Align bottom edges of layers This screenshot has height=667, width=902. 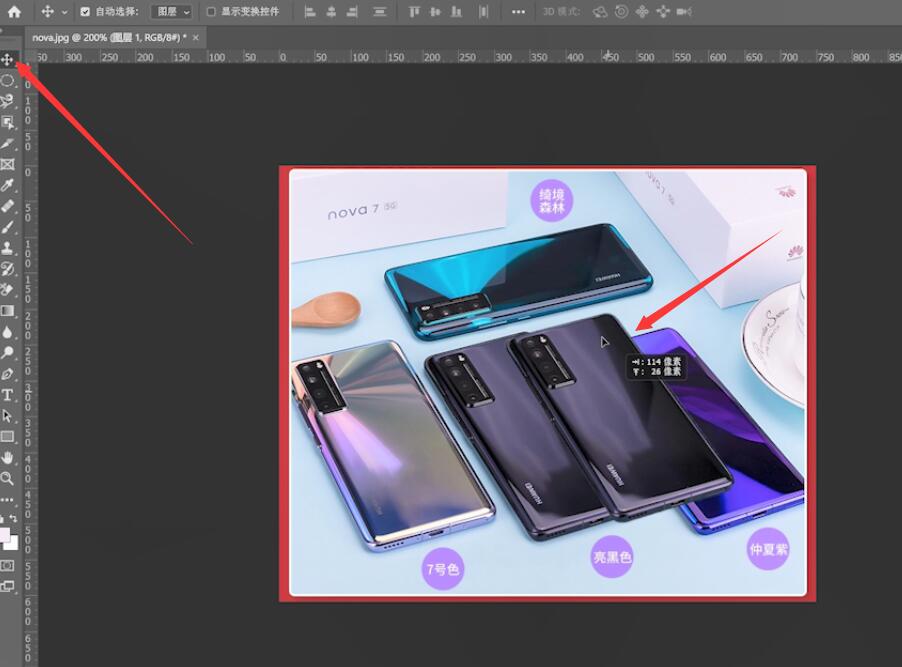[456, 12]
